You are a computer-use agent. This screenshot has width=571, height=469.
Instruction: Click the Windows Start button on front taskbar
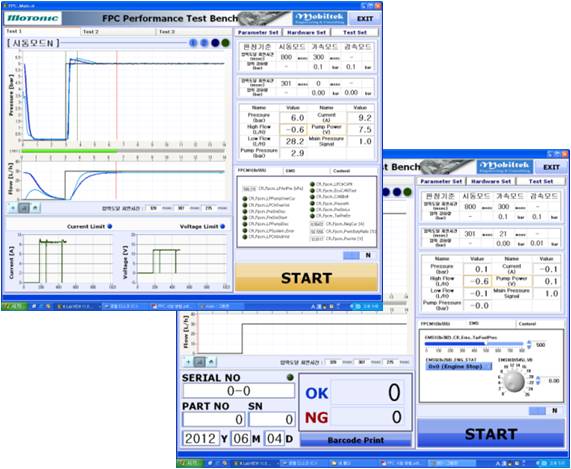coord(190,464)
